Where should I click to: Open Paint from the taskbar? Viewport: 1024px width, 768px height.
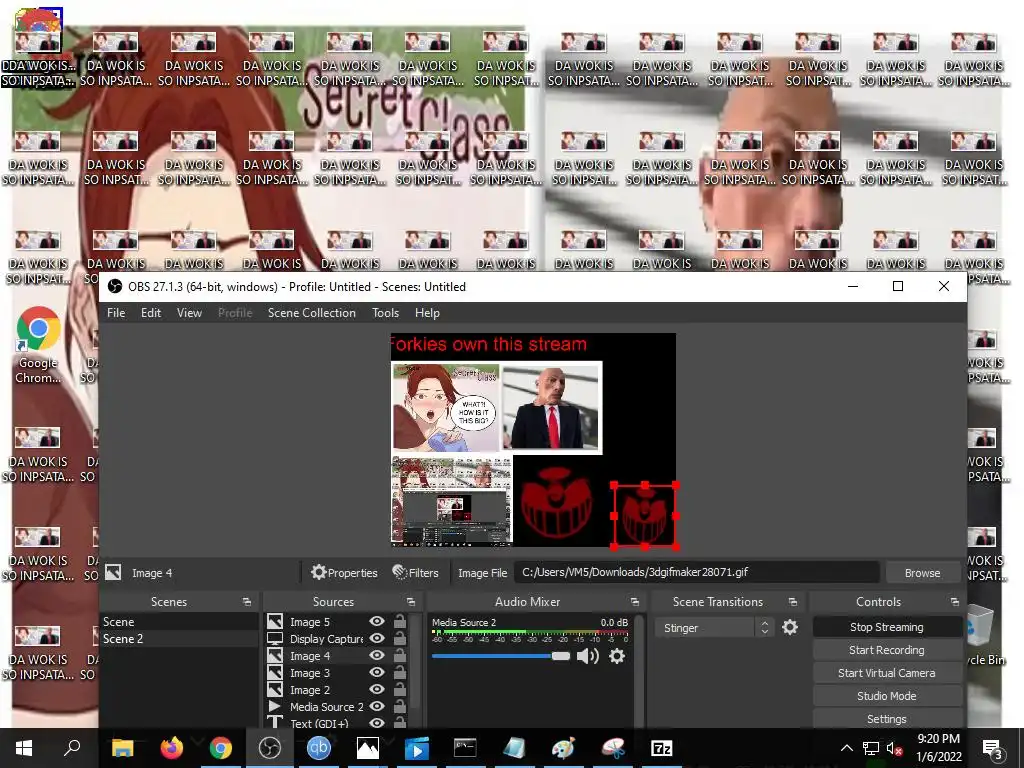[x=563, y=748]
